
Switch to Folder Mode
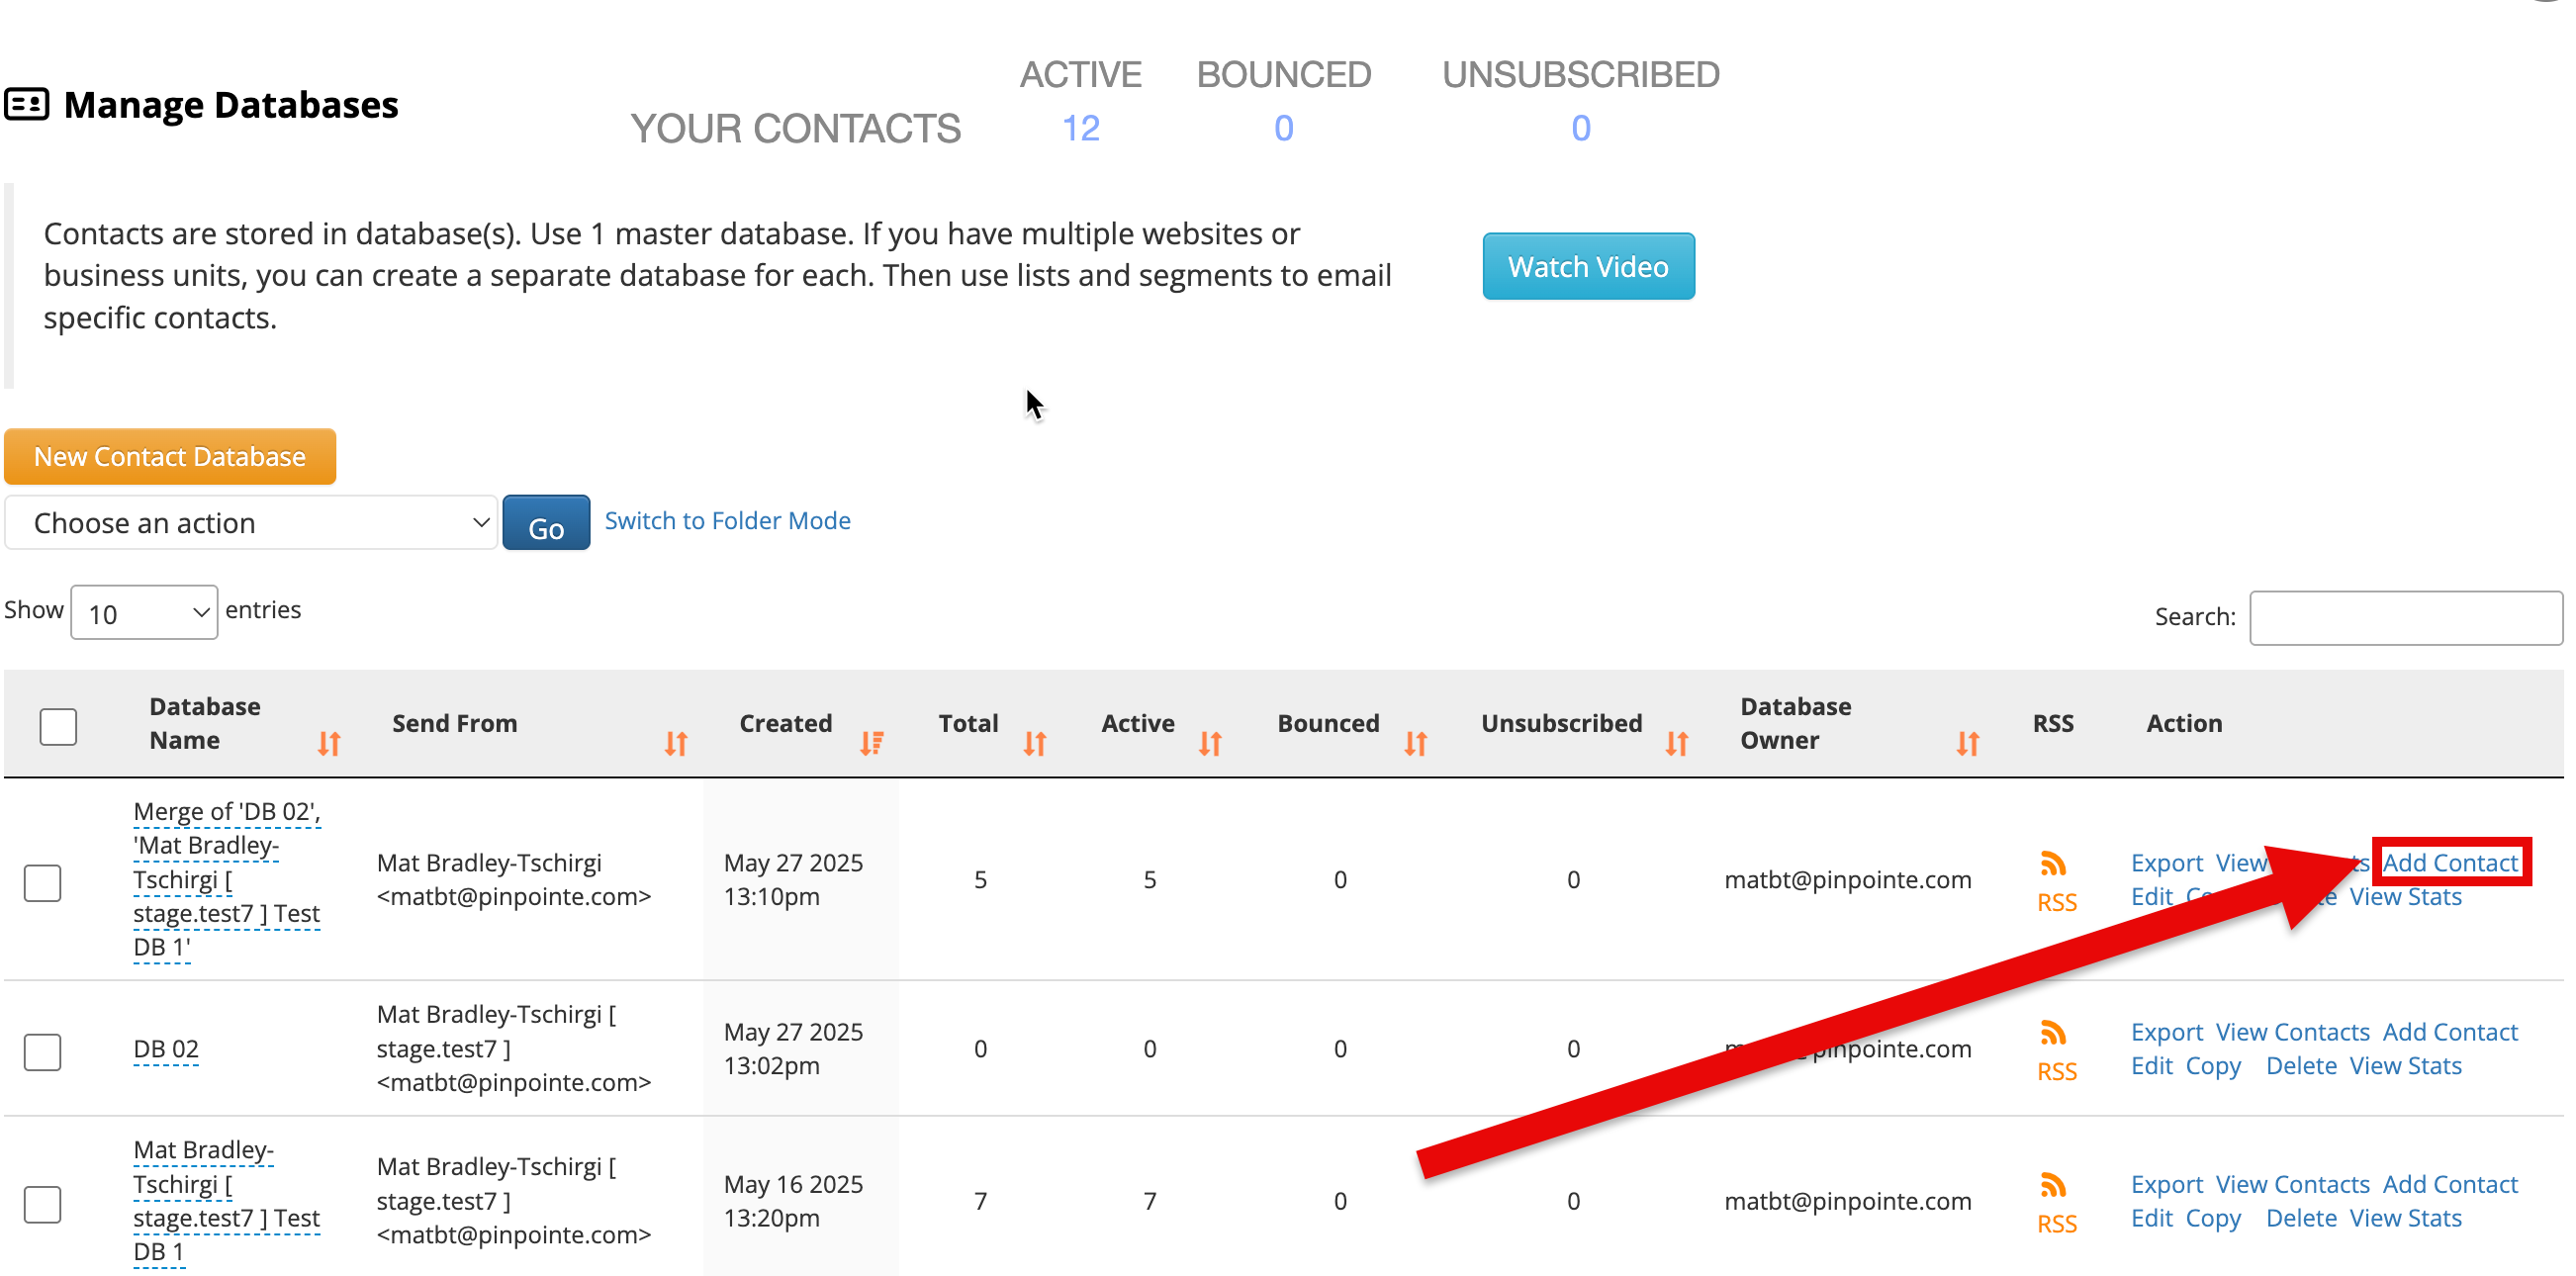point(727,520)
